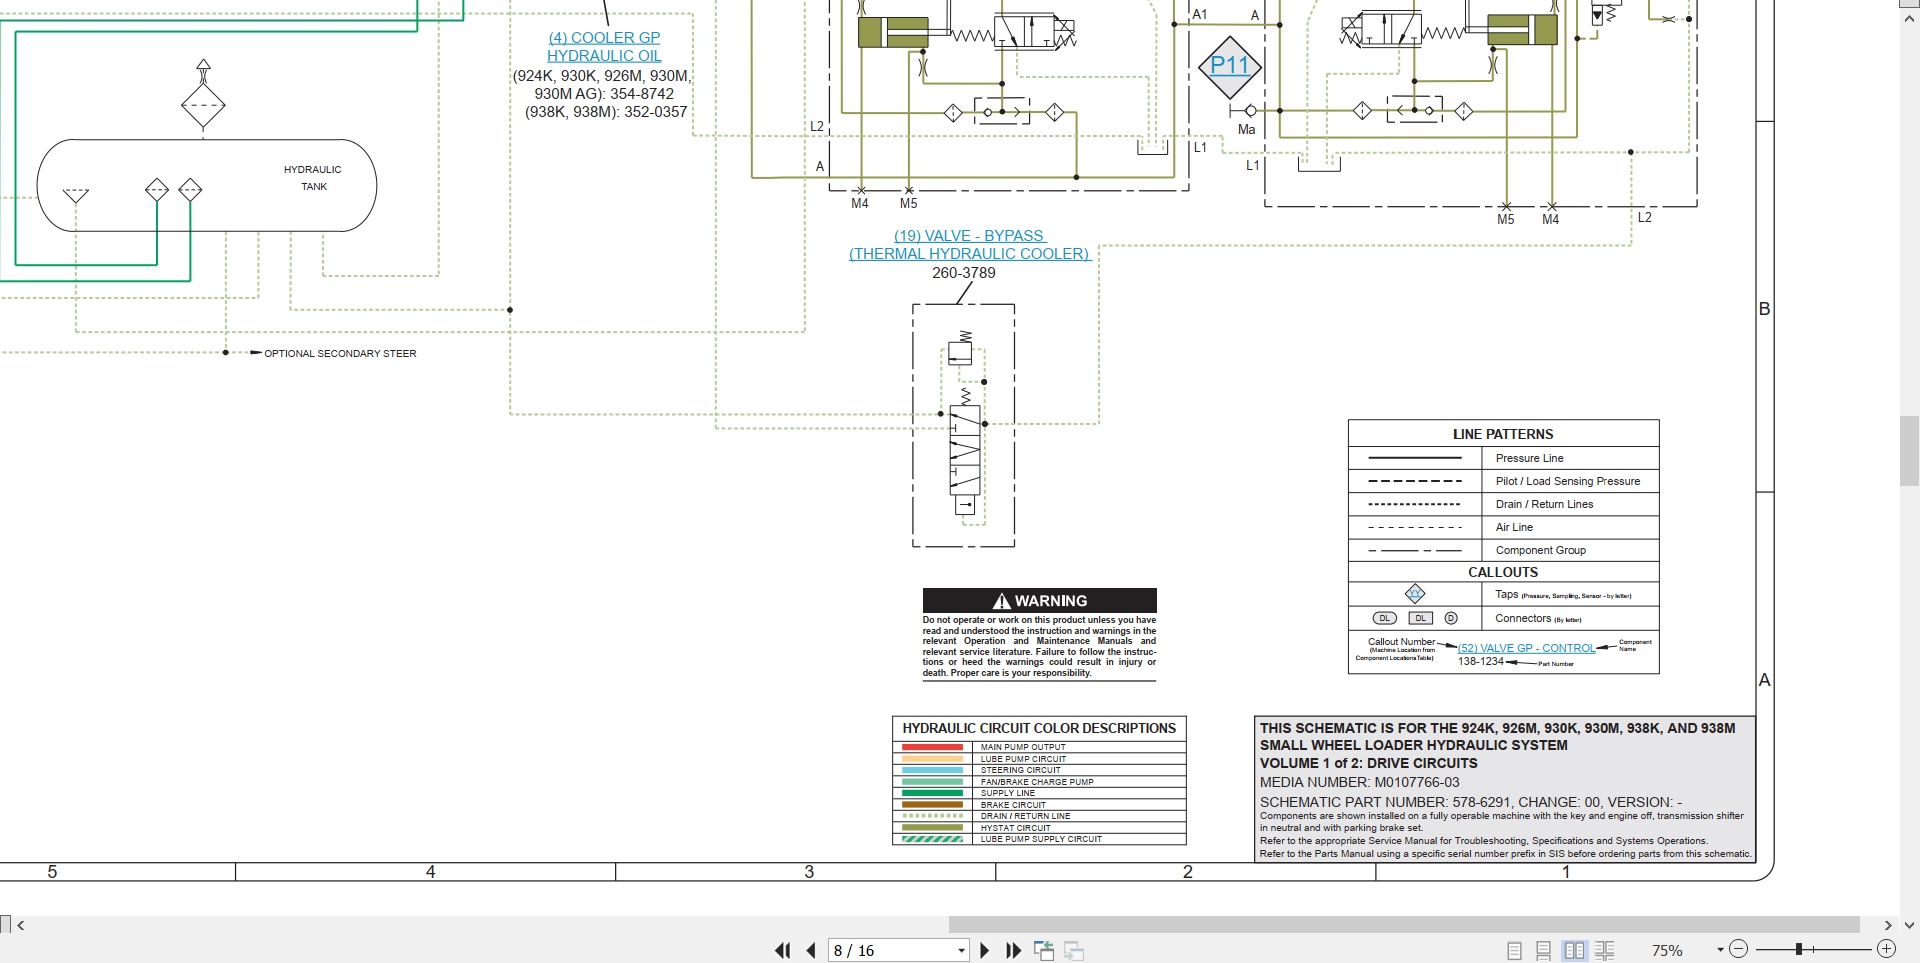Click the SUPPLY LINE green swatch

(932, 793)
